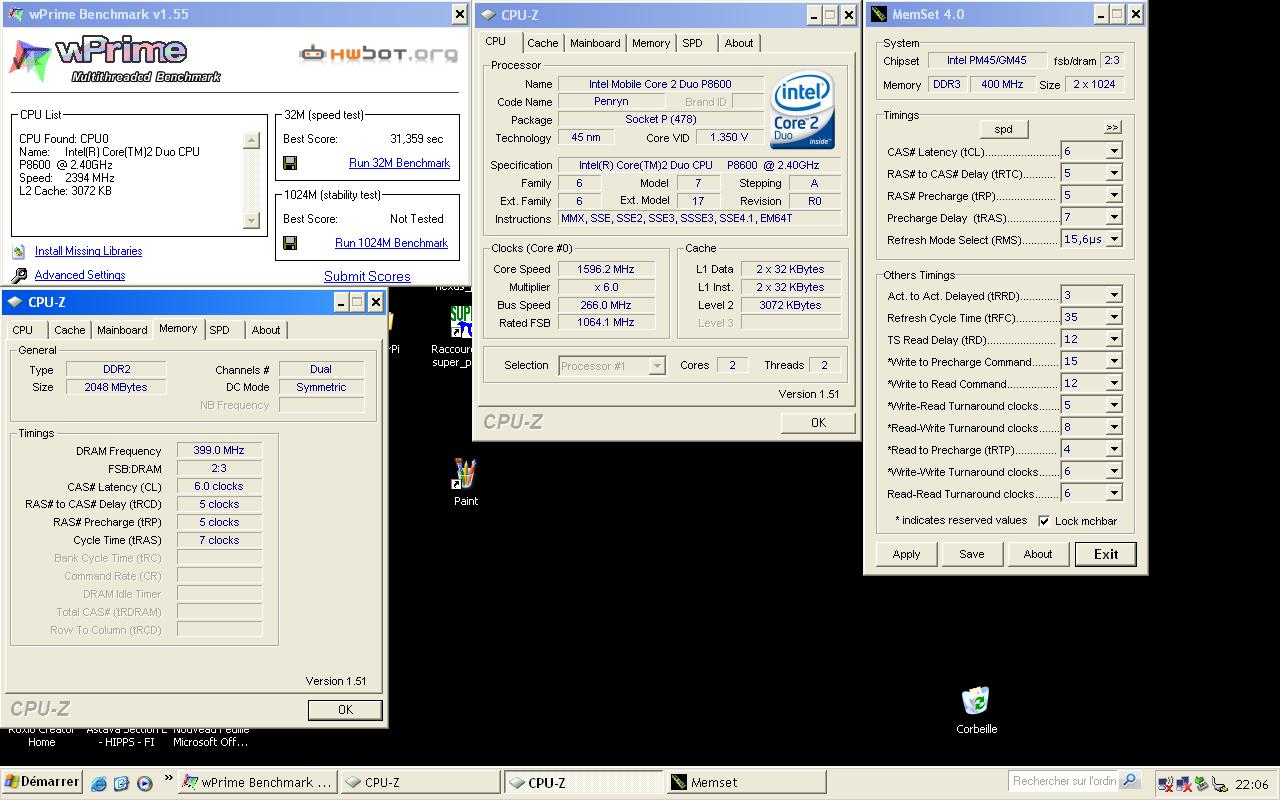The image size is (1280, 800).
Task: Open the Processor #1 selection dropdown
Action: (657, 366)
